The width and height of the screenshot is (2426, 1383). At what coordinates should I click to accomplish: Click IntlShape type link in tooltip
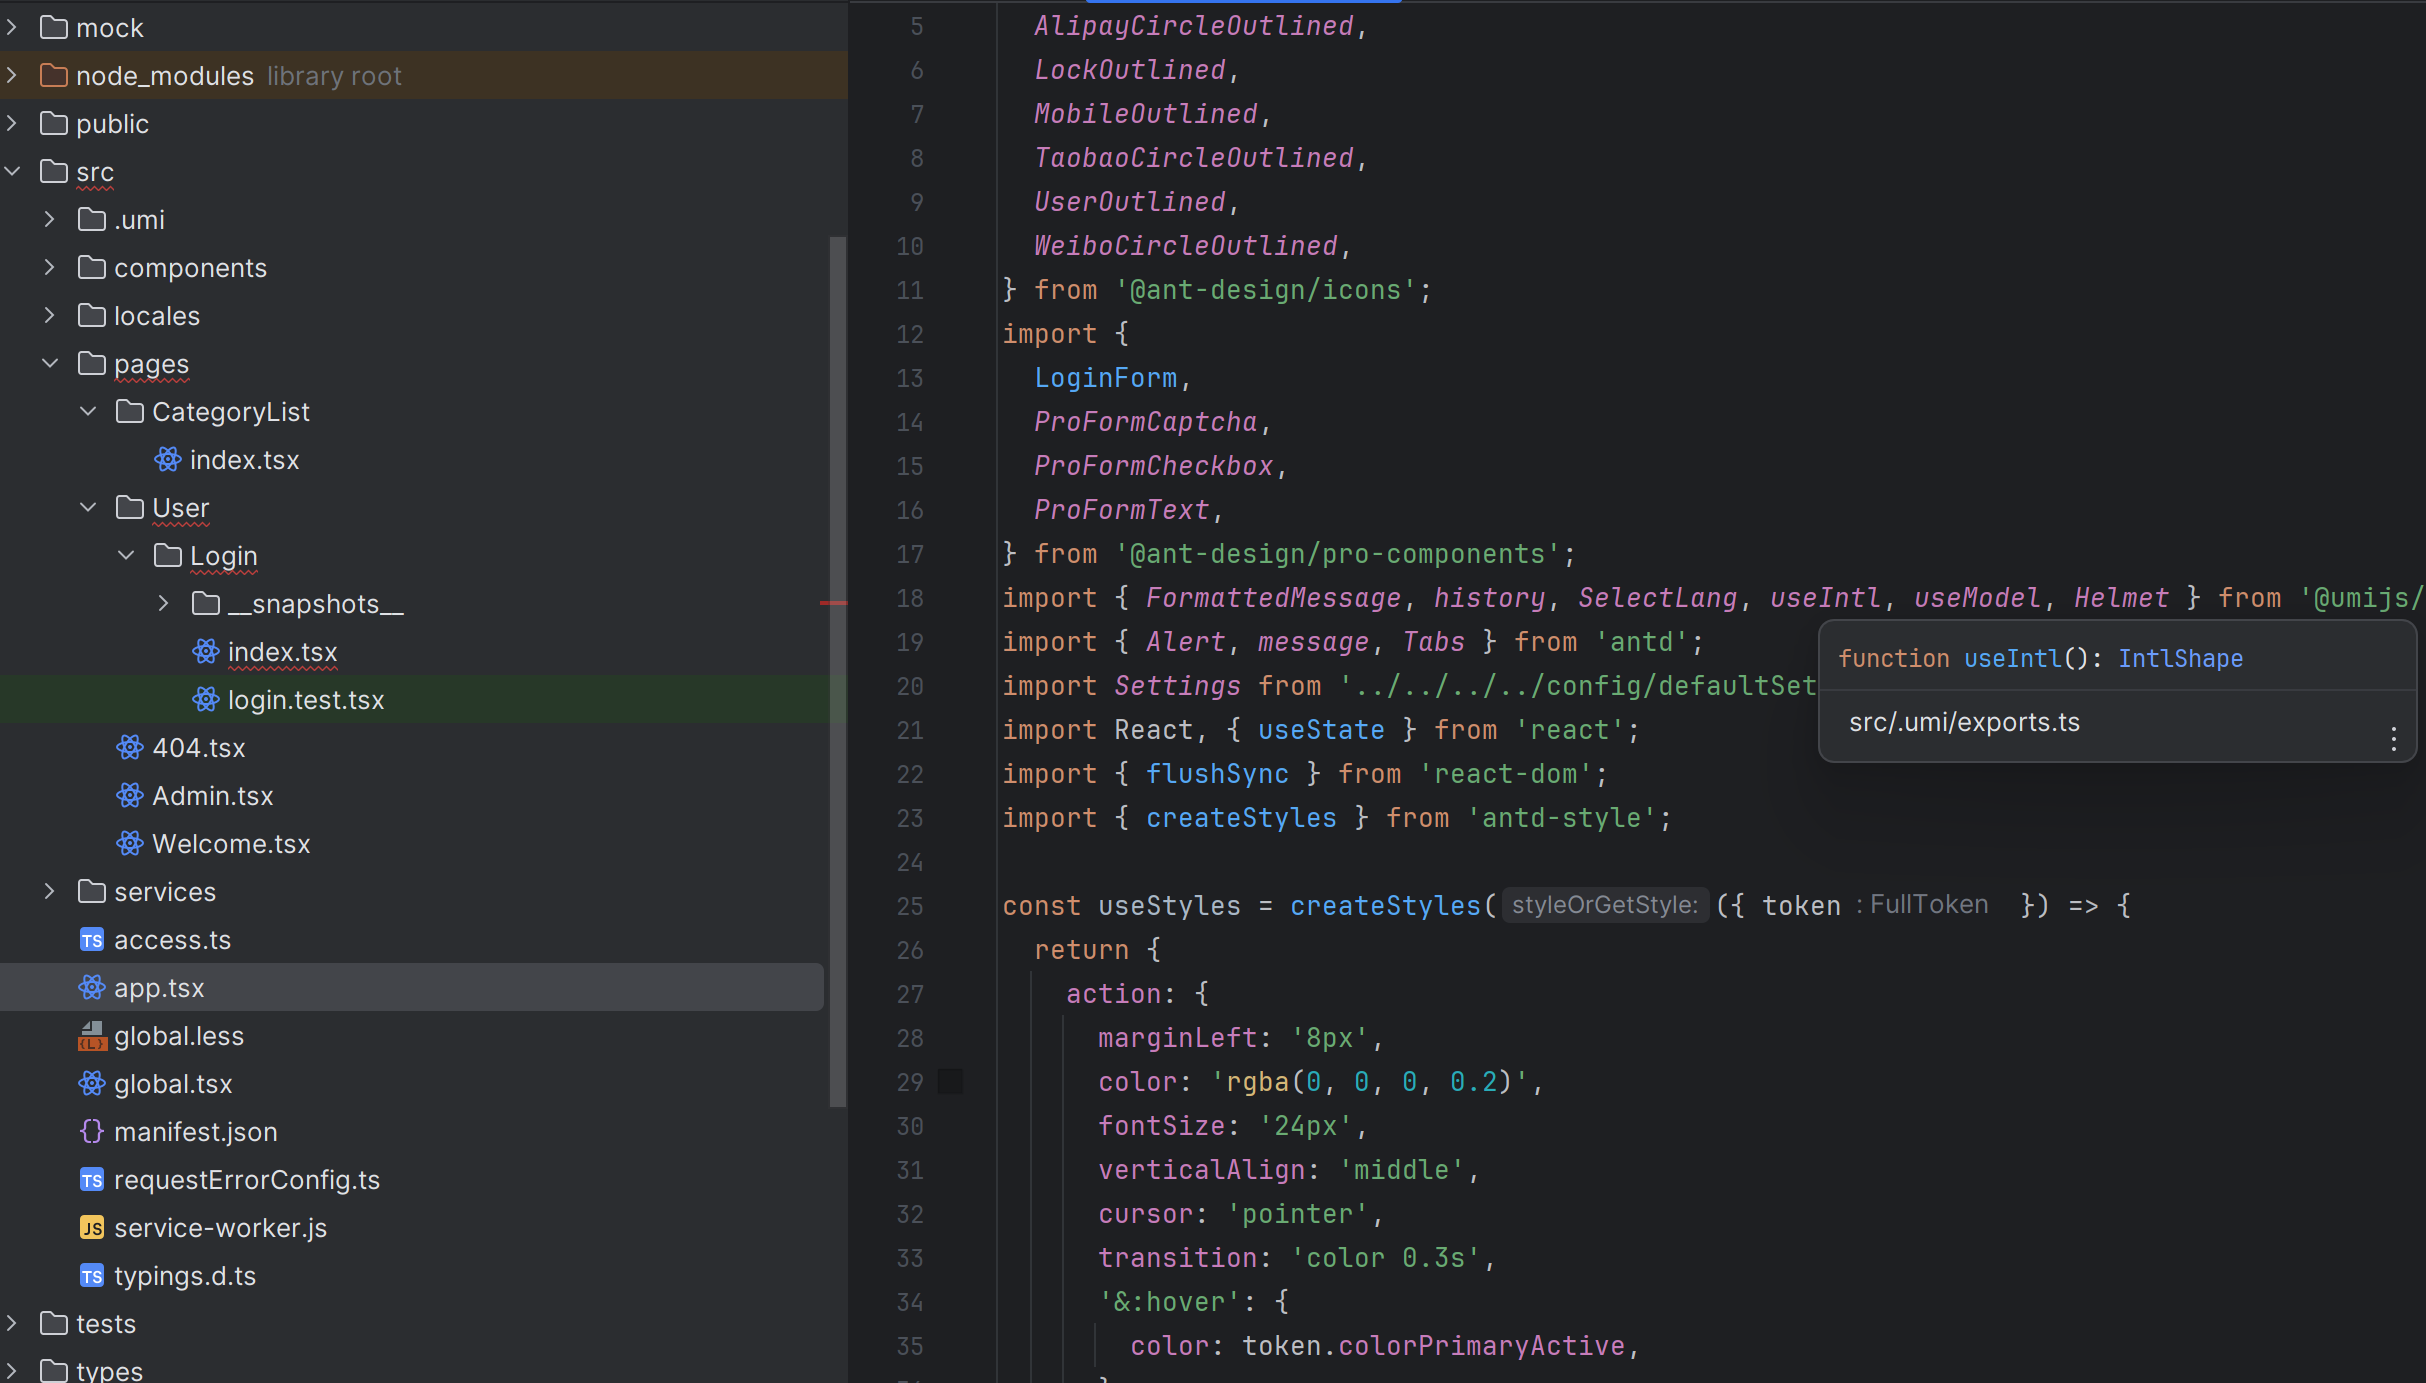point(2180,658)
